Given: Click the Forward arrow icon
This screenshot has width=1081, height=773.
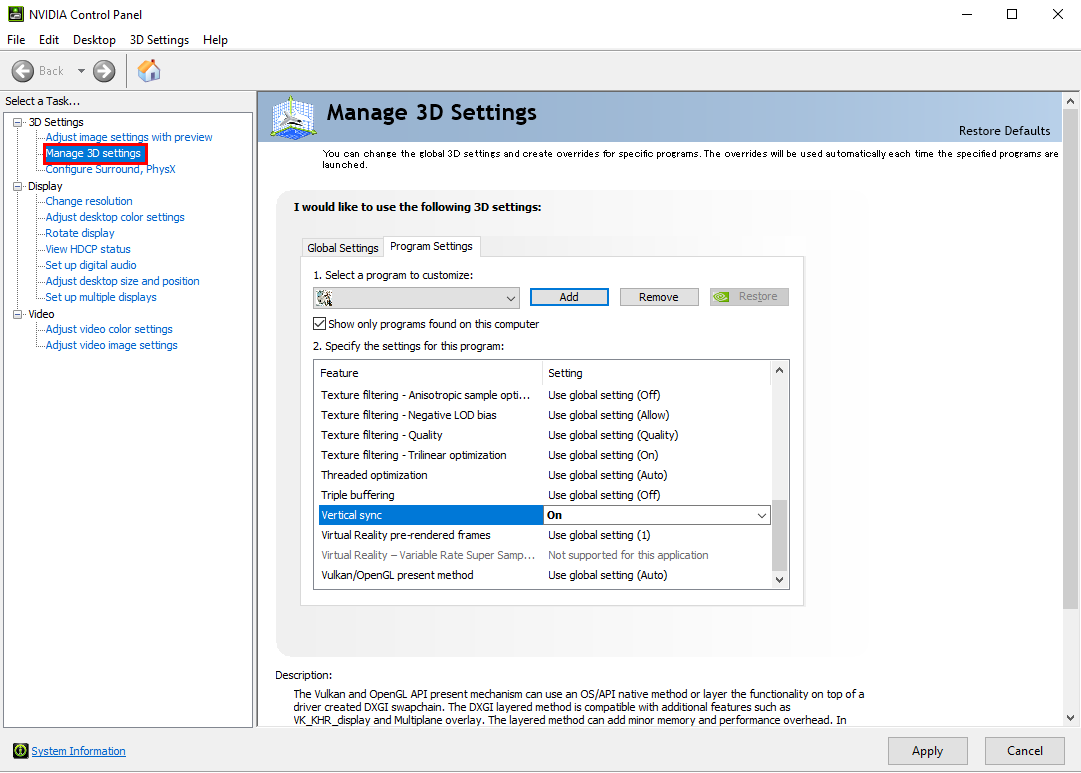Looking at the screenshot, I should coord(104,71).
